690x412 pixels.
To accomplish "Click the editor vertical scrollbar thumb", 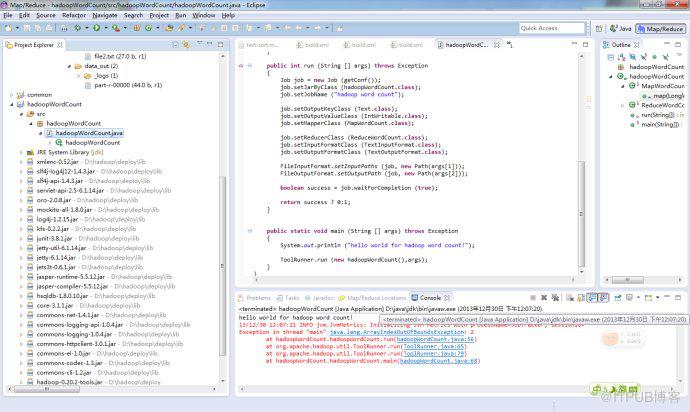I will [x=581, y=213].
